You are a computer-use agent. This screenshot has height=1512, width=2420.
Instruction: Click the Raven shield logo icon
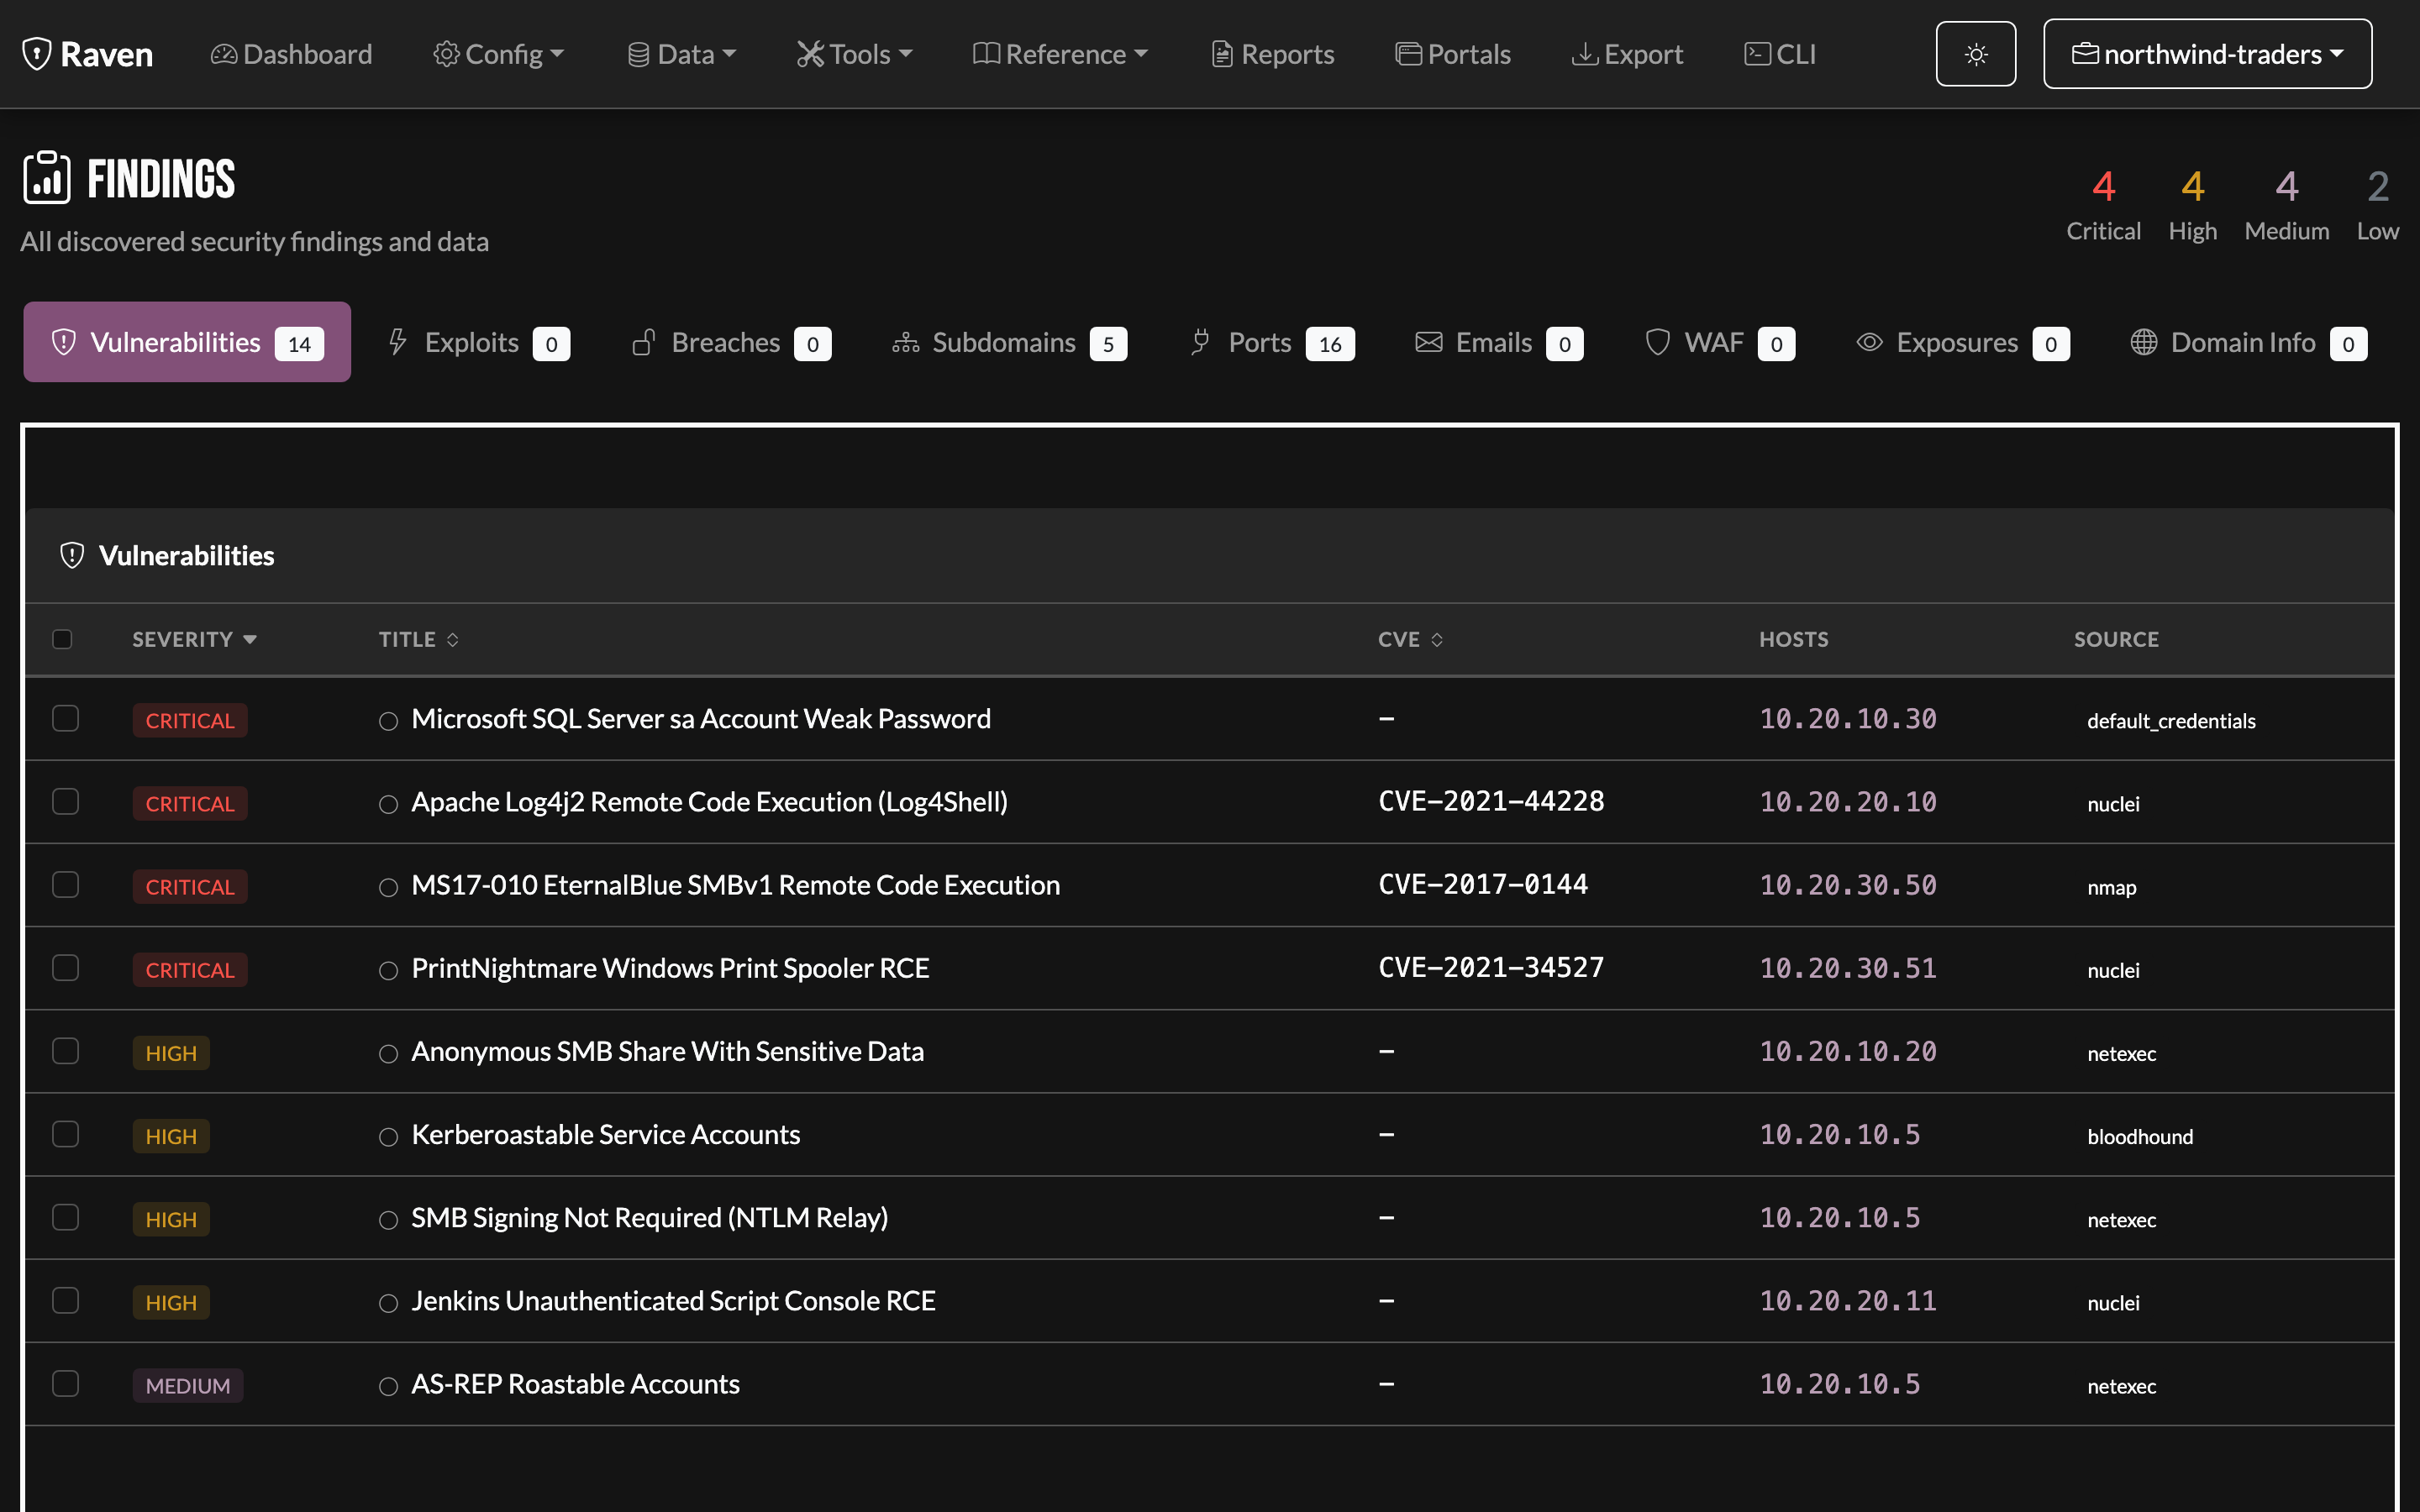pos(37,54)
